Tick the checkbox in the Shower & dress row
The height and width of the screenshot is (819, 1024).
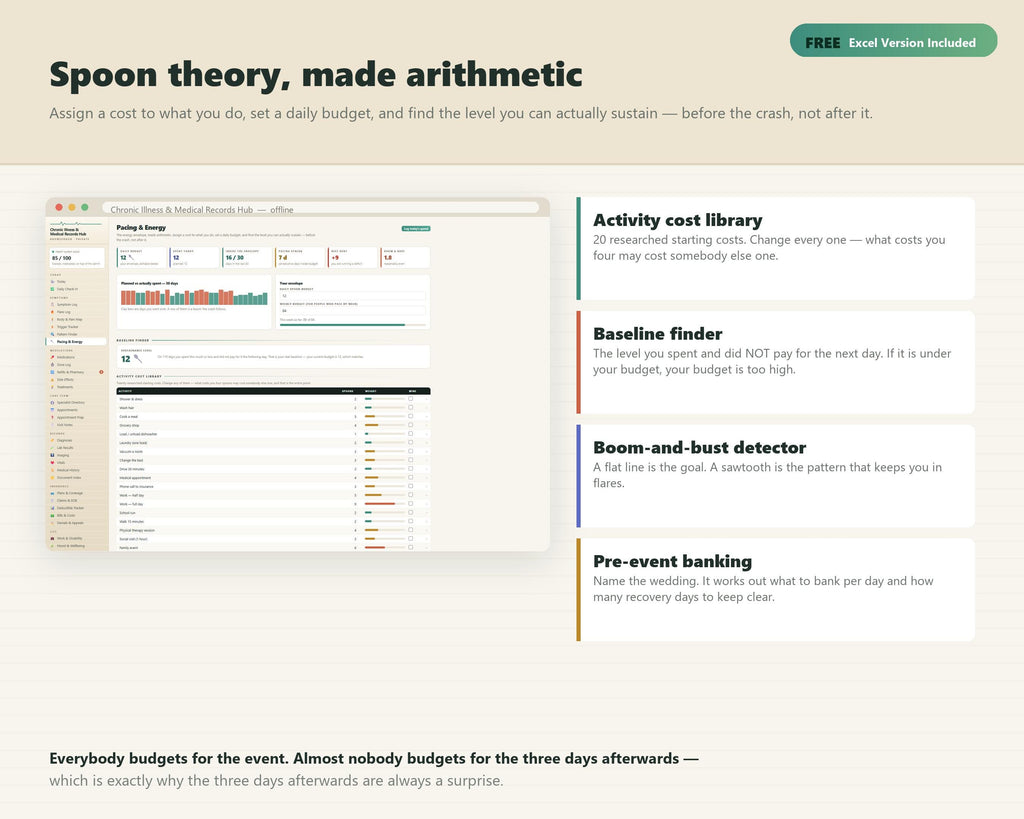click(411, 398)
